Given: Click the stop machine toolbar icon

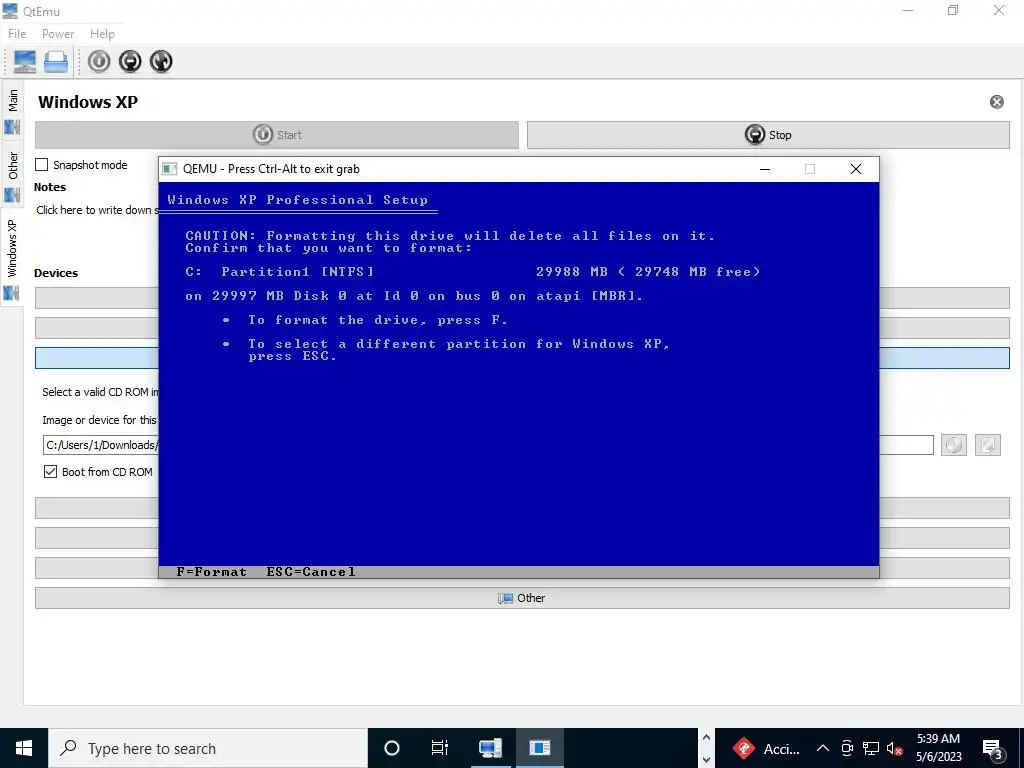Looking at the screenshot, I should coord(131,61).
